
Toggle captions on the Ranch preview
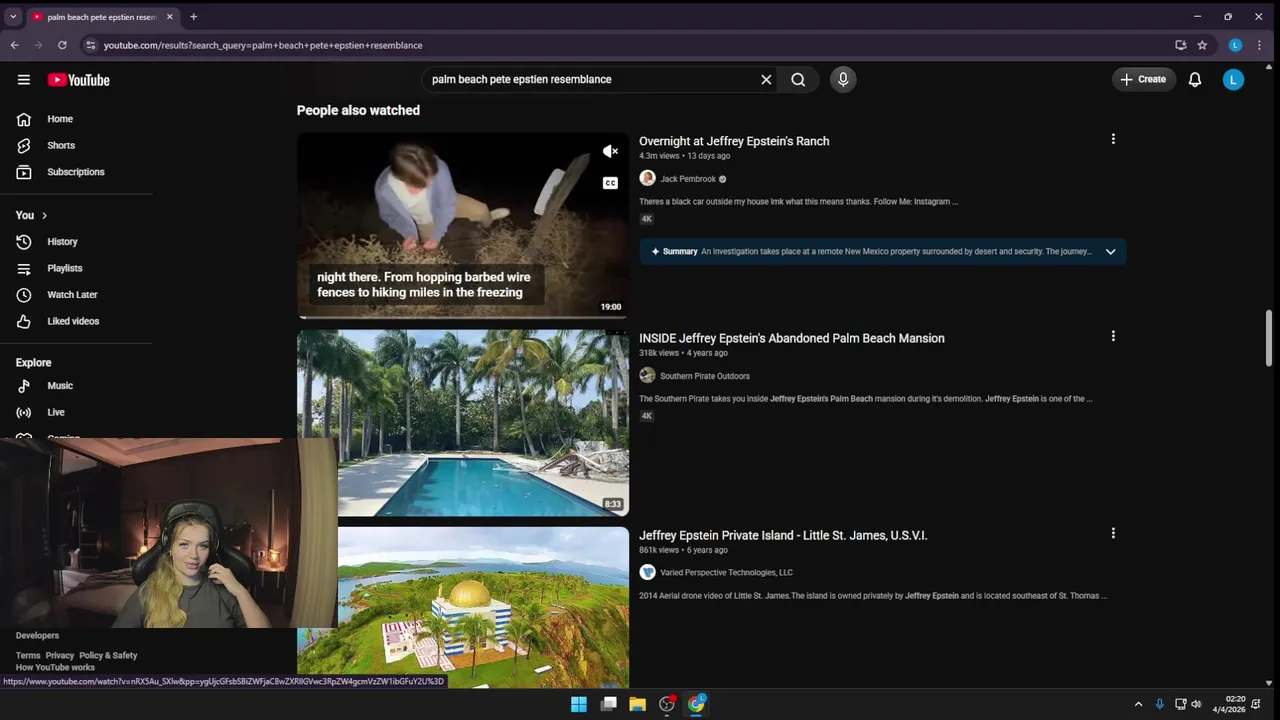(610, 183)
